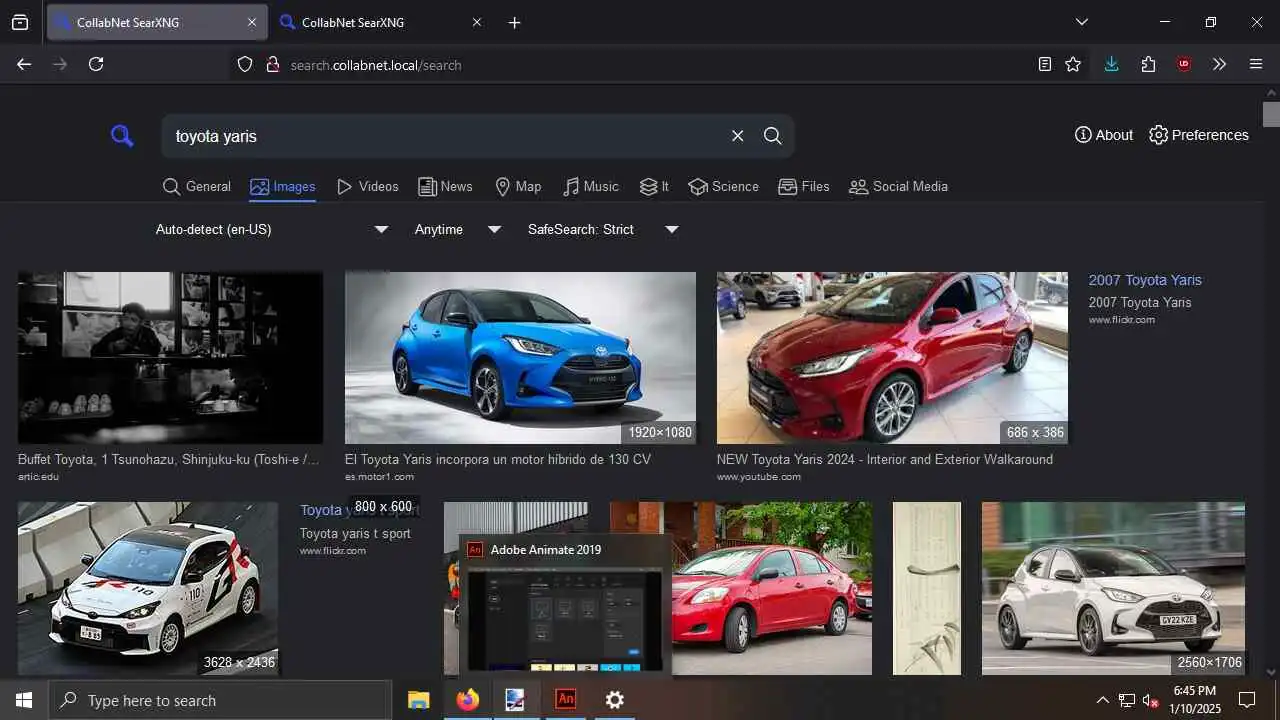Click the Toyota yaris t sport description
Image resolution: width=1280 pixels, height=720 pixels.
[355, 533]
